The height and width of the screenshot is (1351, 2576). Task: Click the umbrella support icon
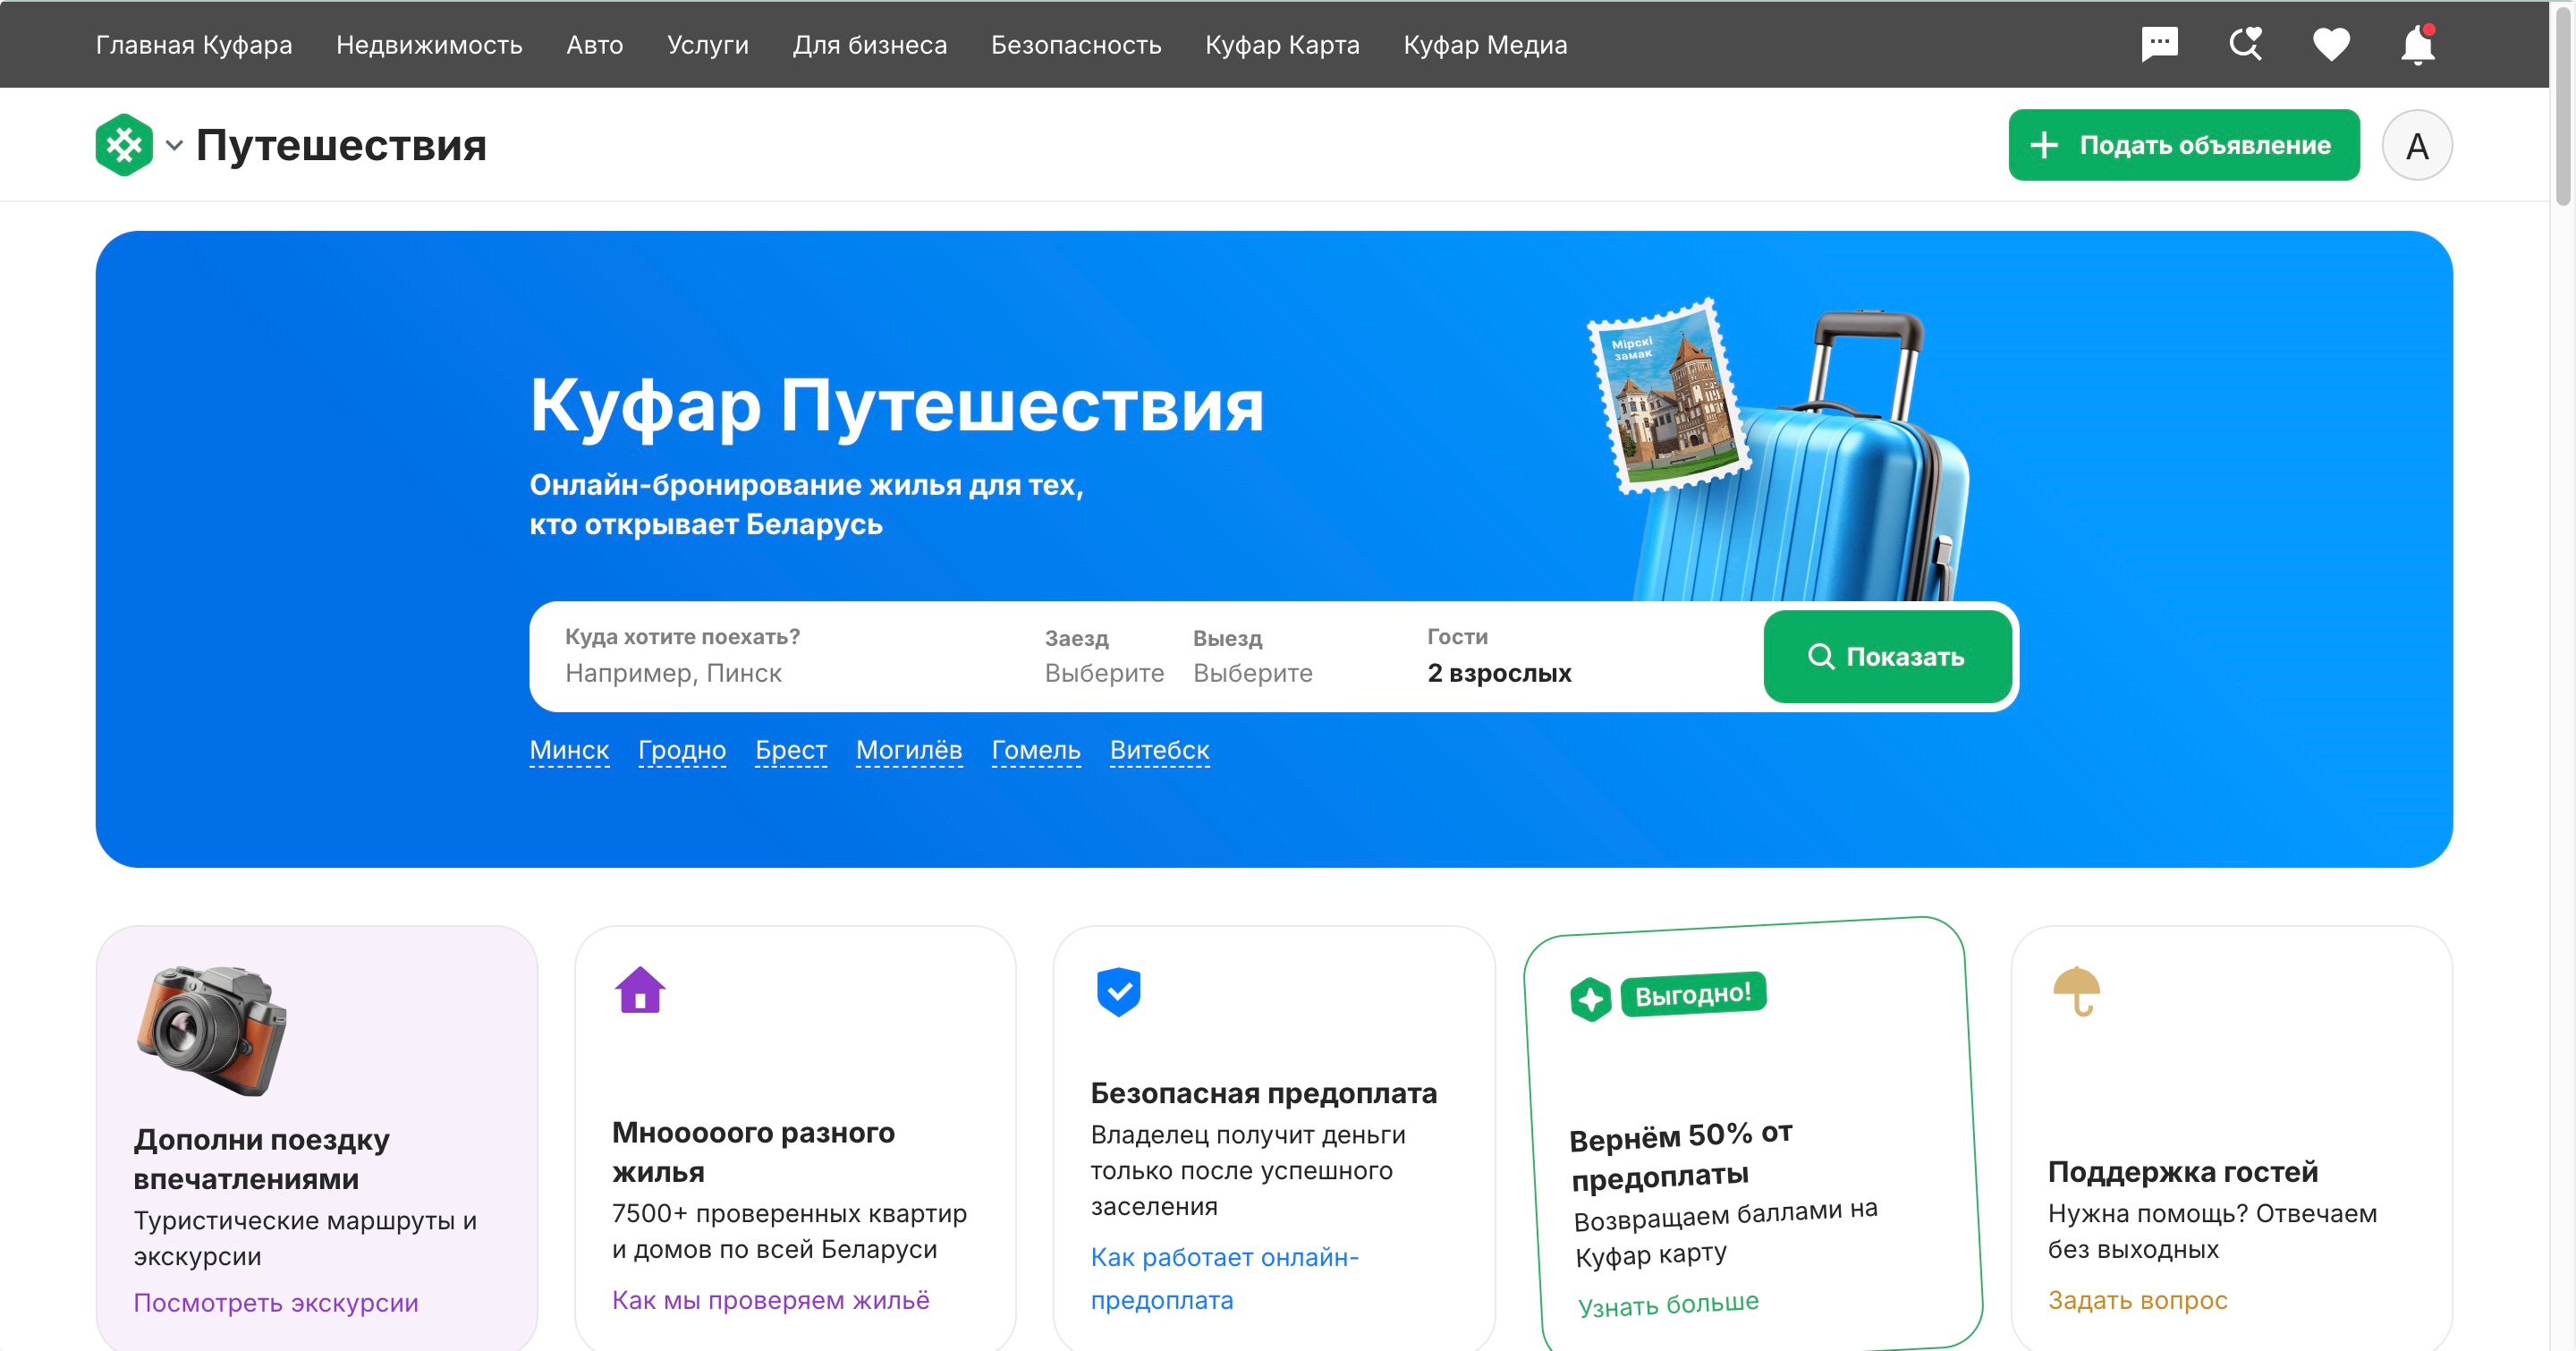(x=2076, y=990)
